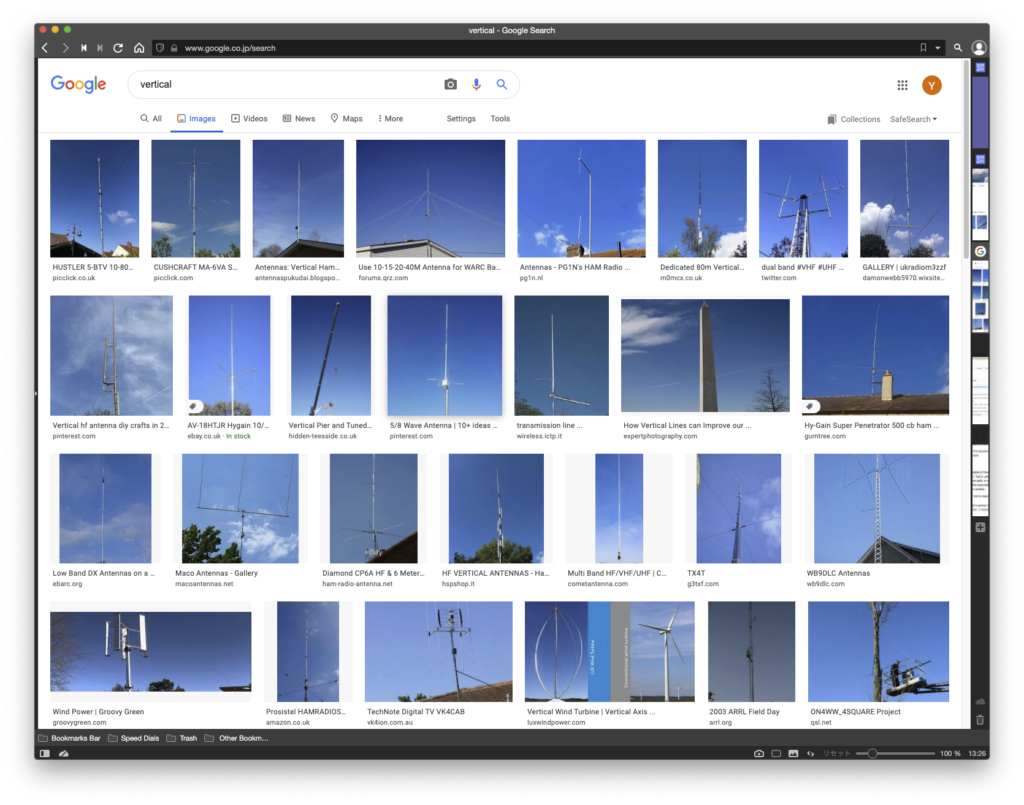This screenshot has width=1024, height=805.
Task: Expand the More search categories menu
Action: click(x=390, y=119)
